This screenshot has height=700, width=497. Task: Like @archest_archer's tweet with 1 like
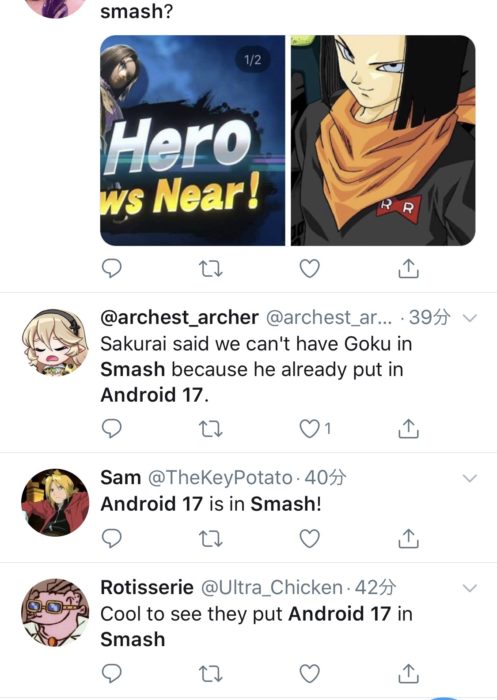click(314, 429)
